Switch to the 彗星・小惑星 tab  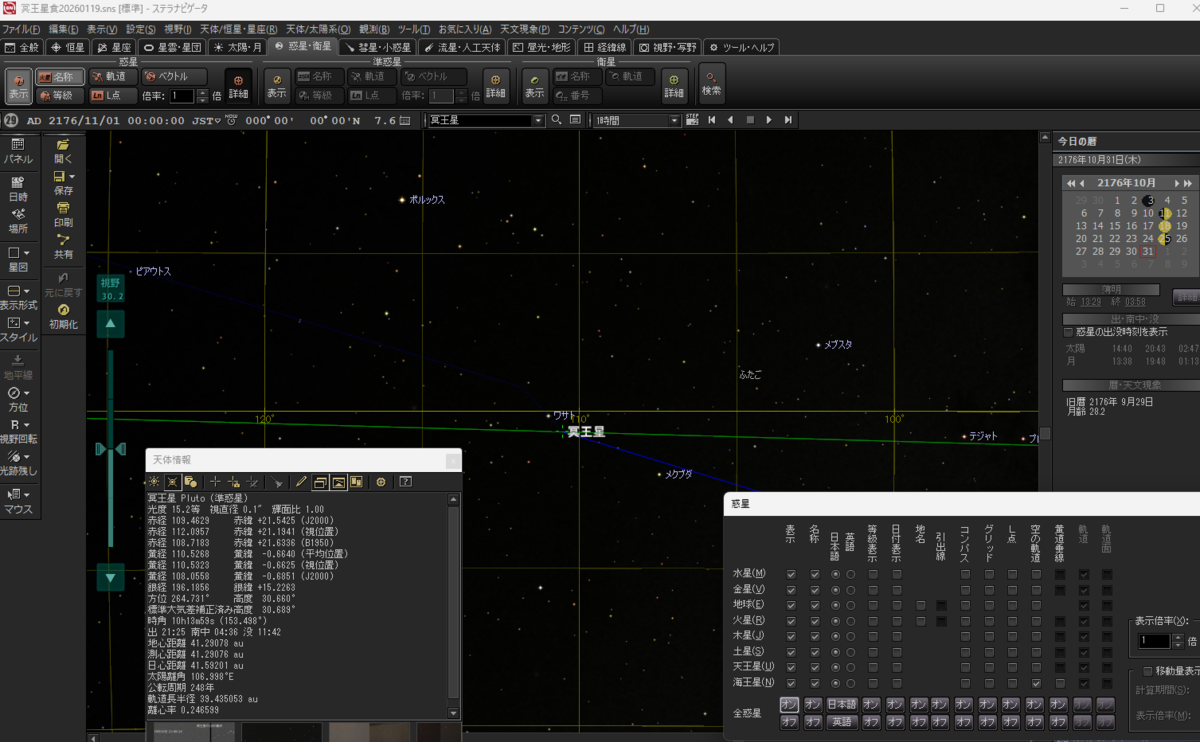click(376, 47)
